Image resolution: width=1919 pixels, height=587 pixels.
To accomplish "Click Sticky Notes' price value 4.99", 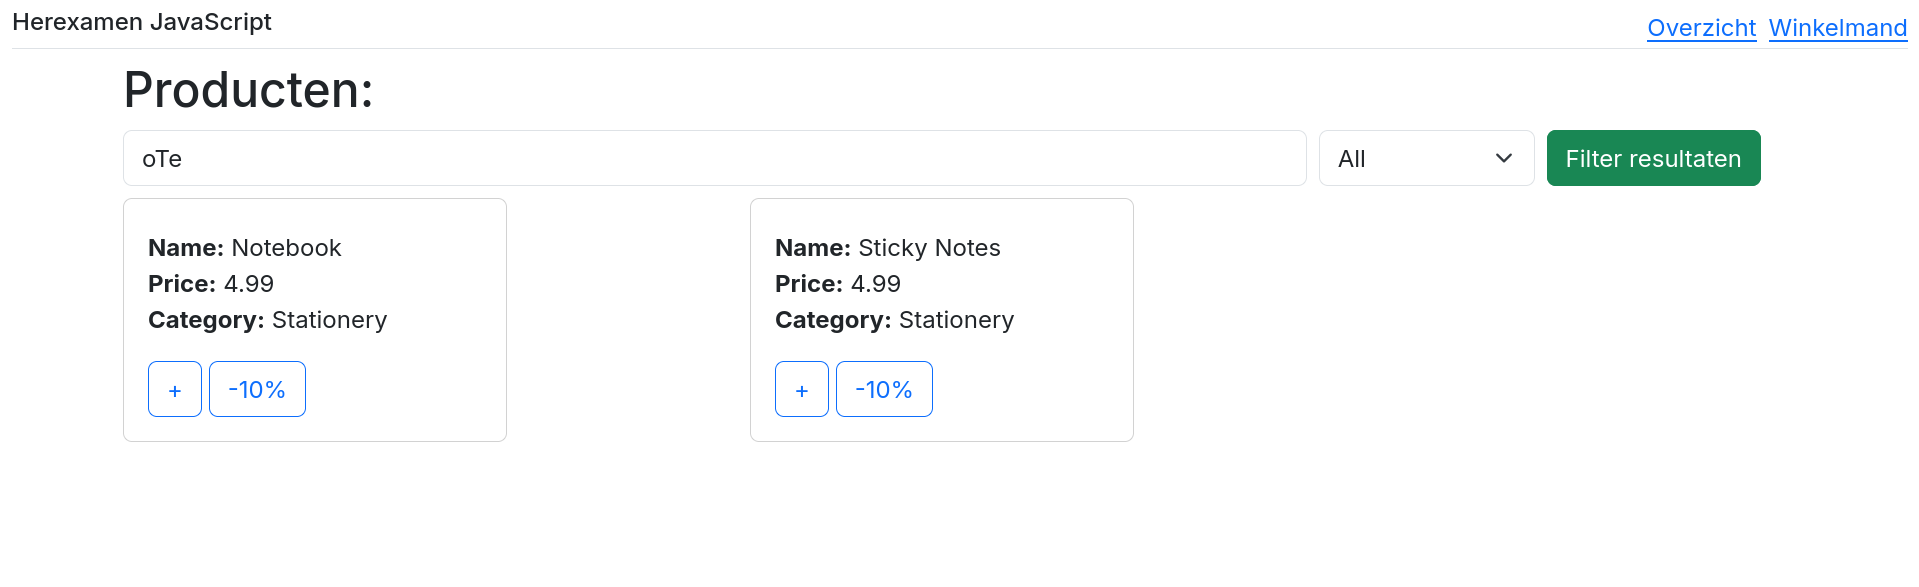I will pos(876,284).
